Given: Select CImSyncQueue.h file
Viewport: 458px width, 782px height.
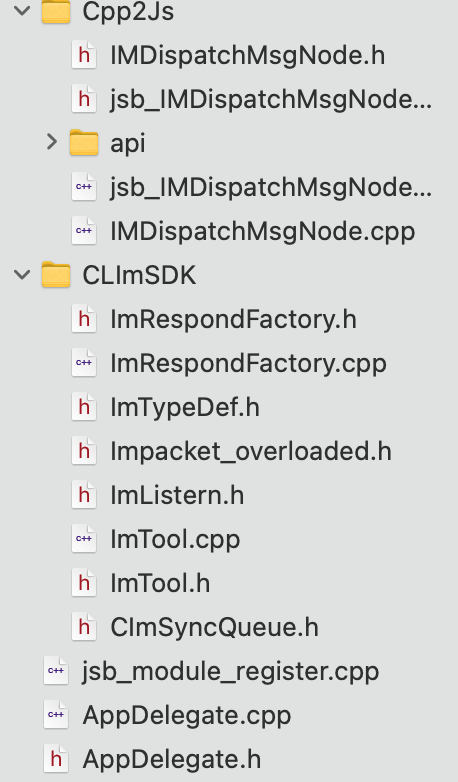Looking at the screenshot, I should (215, 627).
